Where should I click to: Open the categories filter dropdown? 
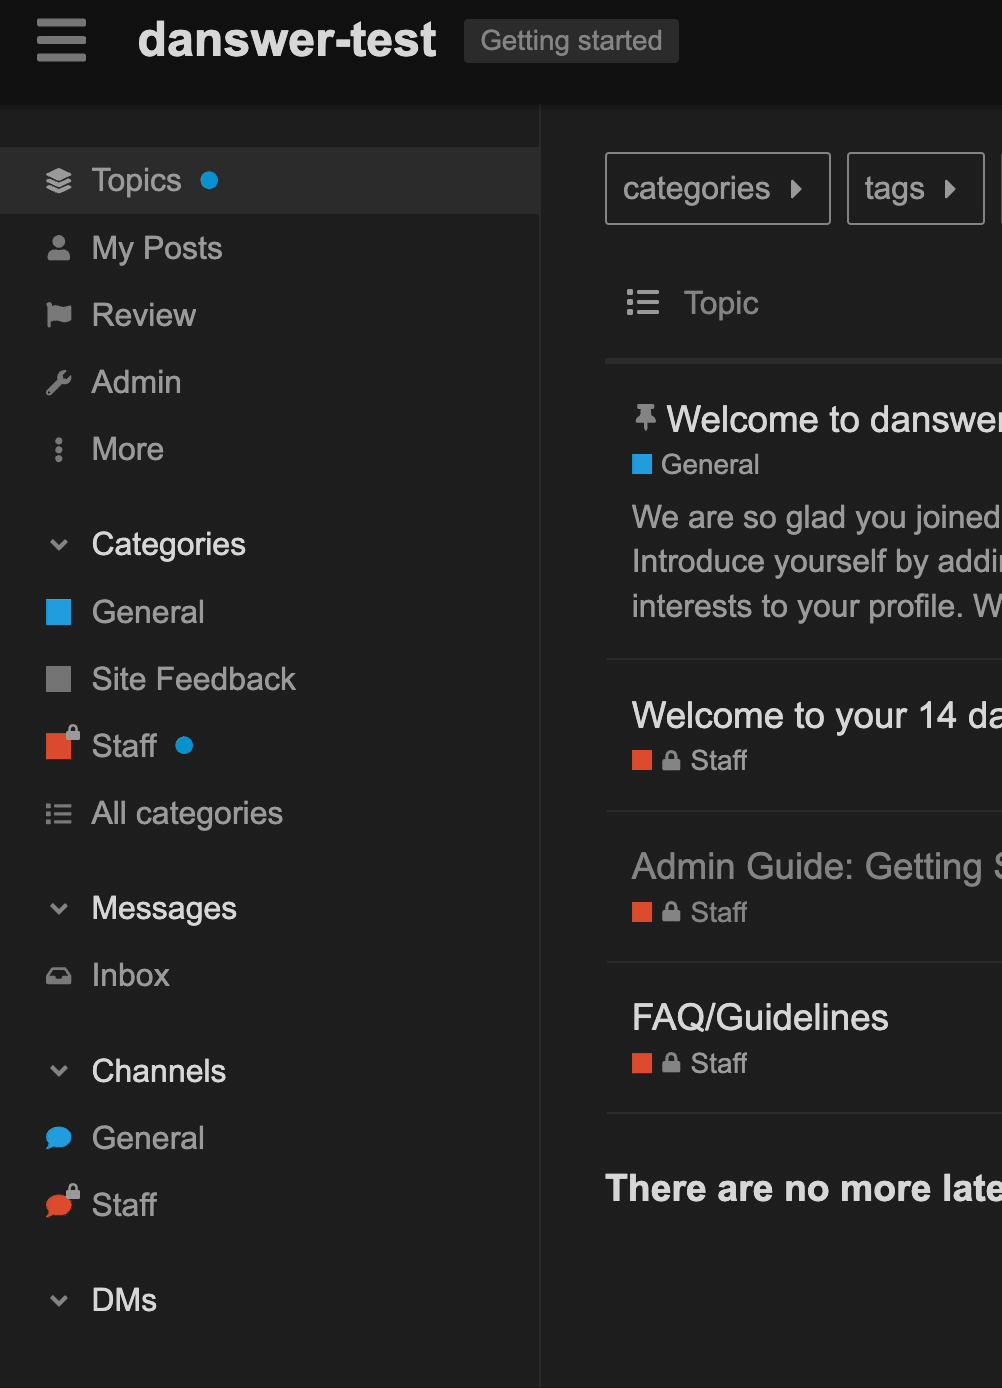coord(716,188)
